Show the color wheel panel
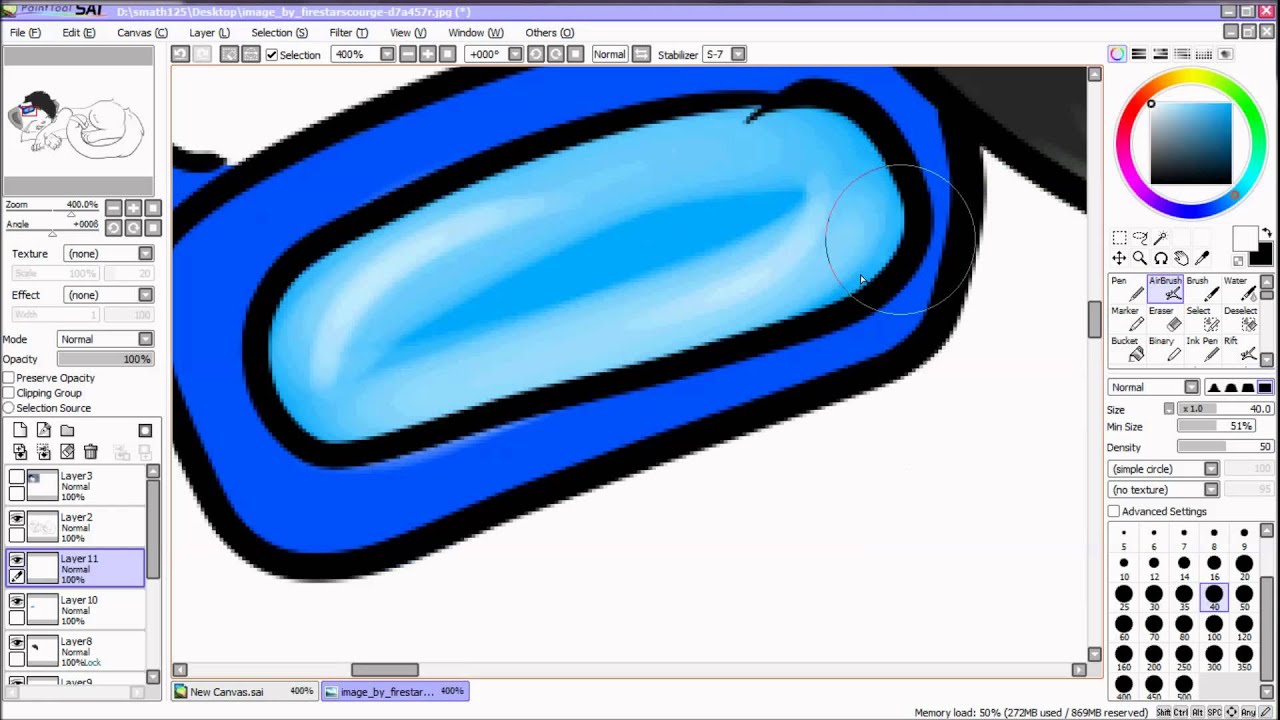The image size is (1280, 720). (x=1117, y=54)
